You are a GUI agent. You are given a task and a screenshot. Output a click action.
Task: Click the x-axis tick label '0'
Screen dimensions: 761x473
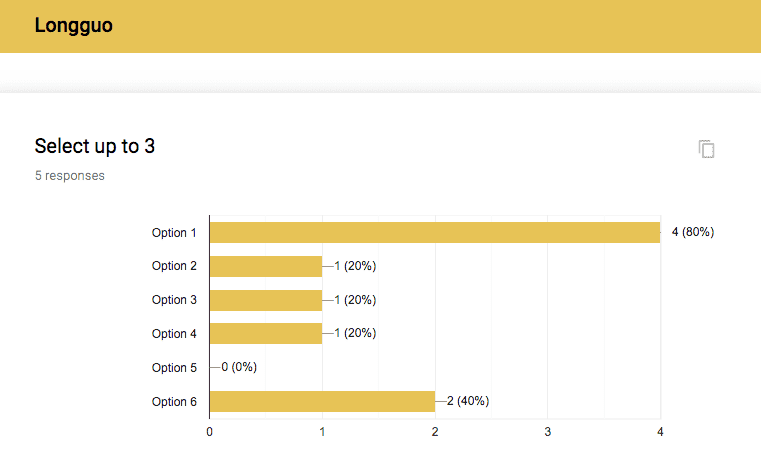[x=209, y=432]
